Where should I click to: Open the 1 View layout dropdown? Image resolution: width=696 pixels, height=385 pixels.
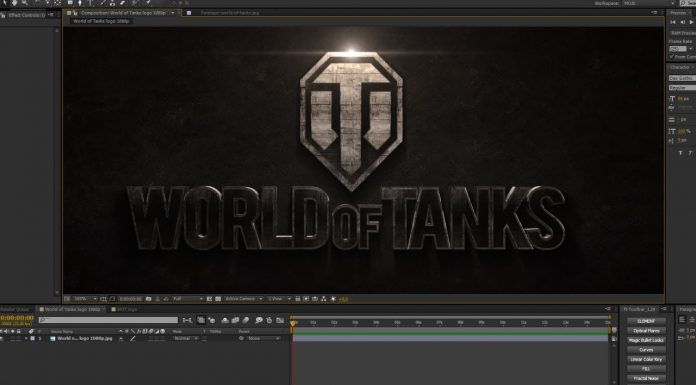click(281, 299)
